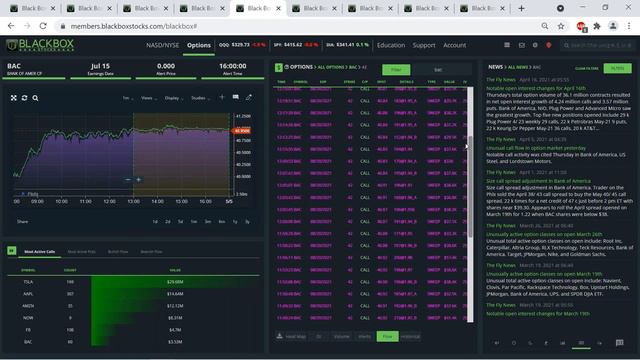Click the header symbol search field

[597, 45]
